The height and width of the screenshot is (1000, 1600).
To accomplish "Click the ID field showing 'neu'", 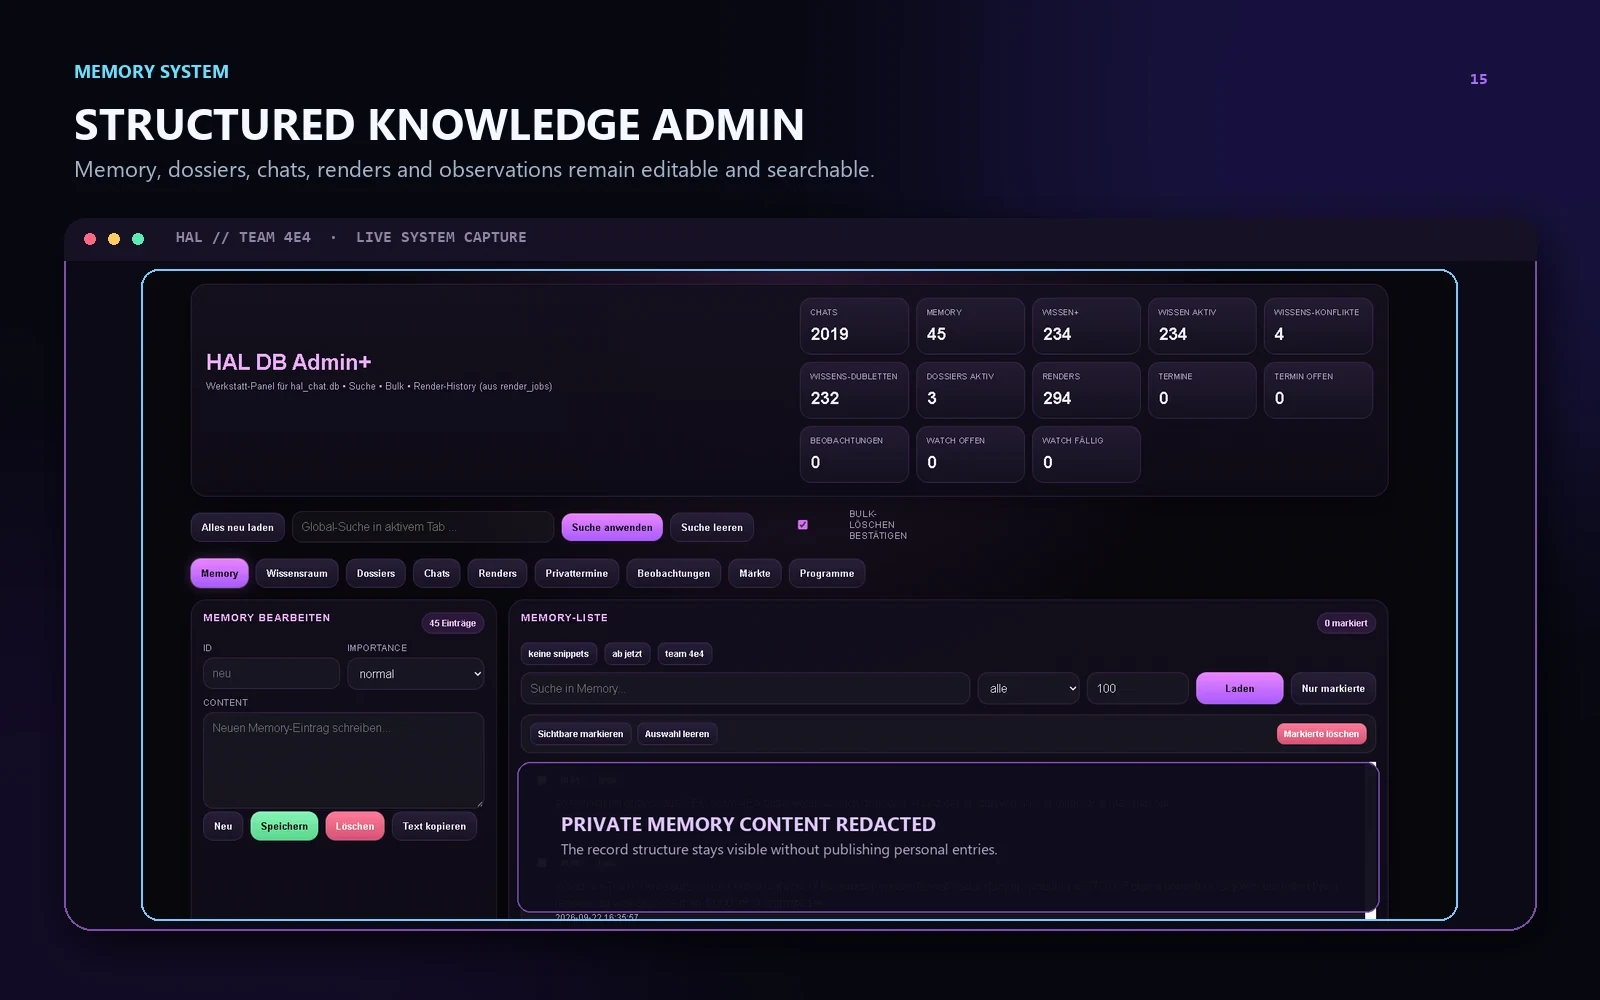I will (271, 674).
